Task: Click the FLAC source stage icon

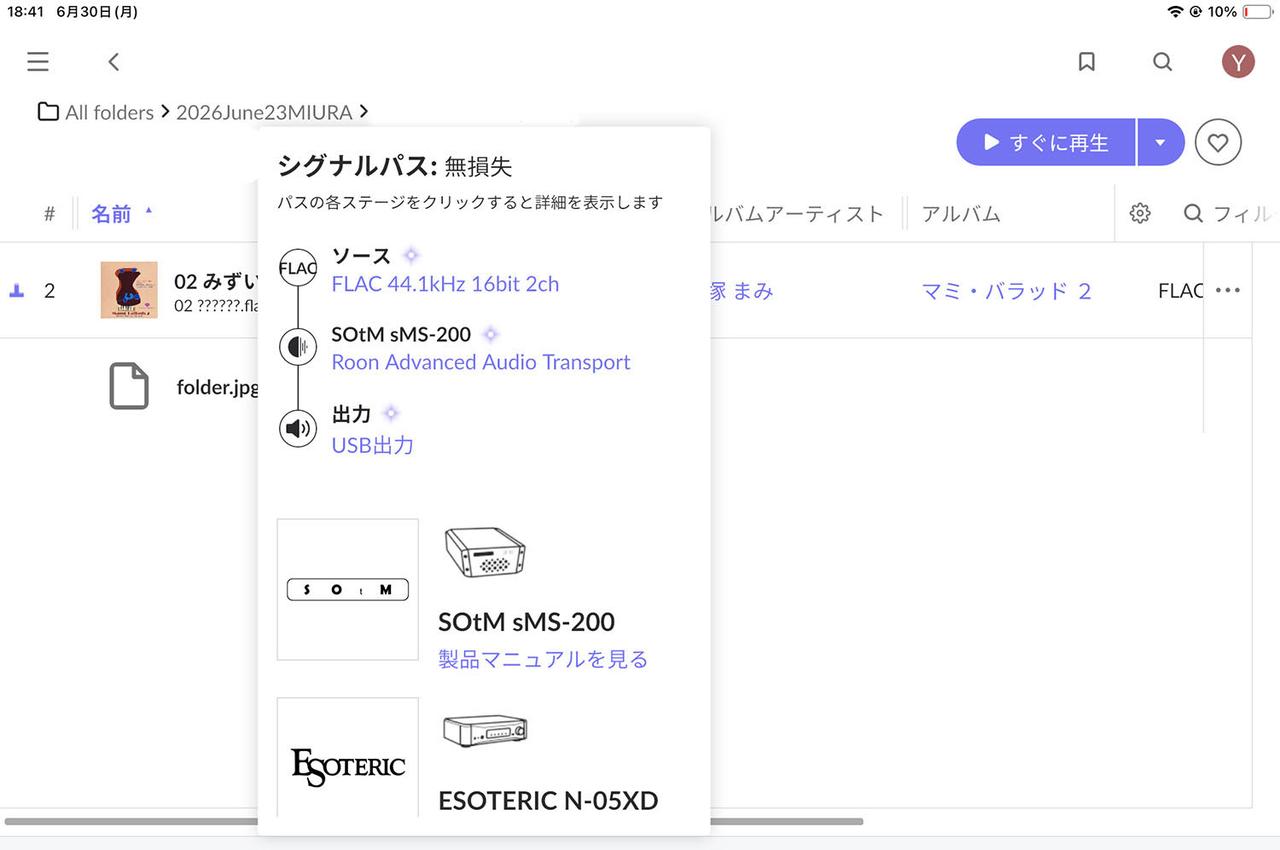Action: (x=298, y=268)
